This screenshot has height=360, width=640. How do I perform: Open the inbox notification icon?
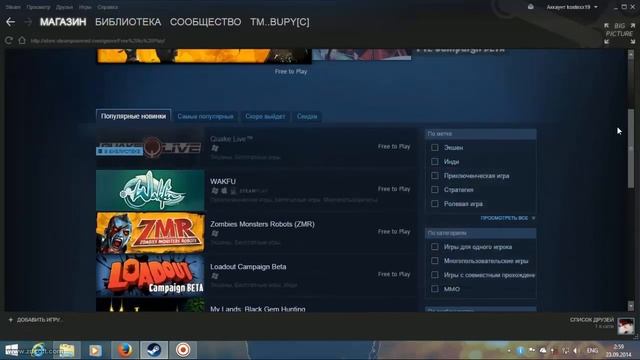coord(531,7)
